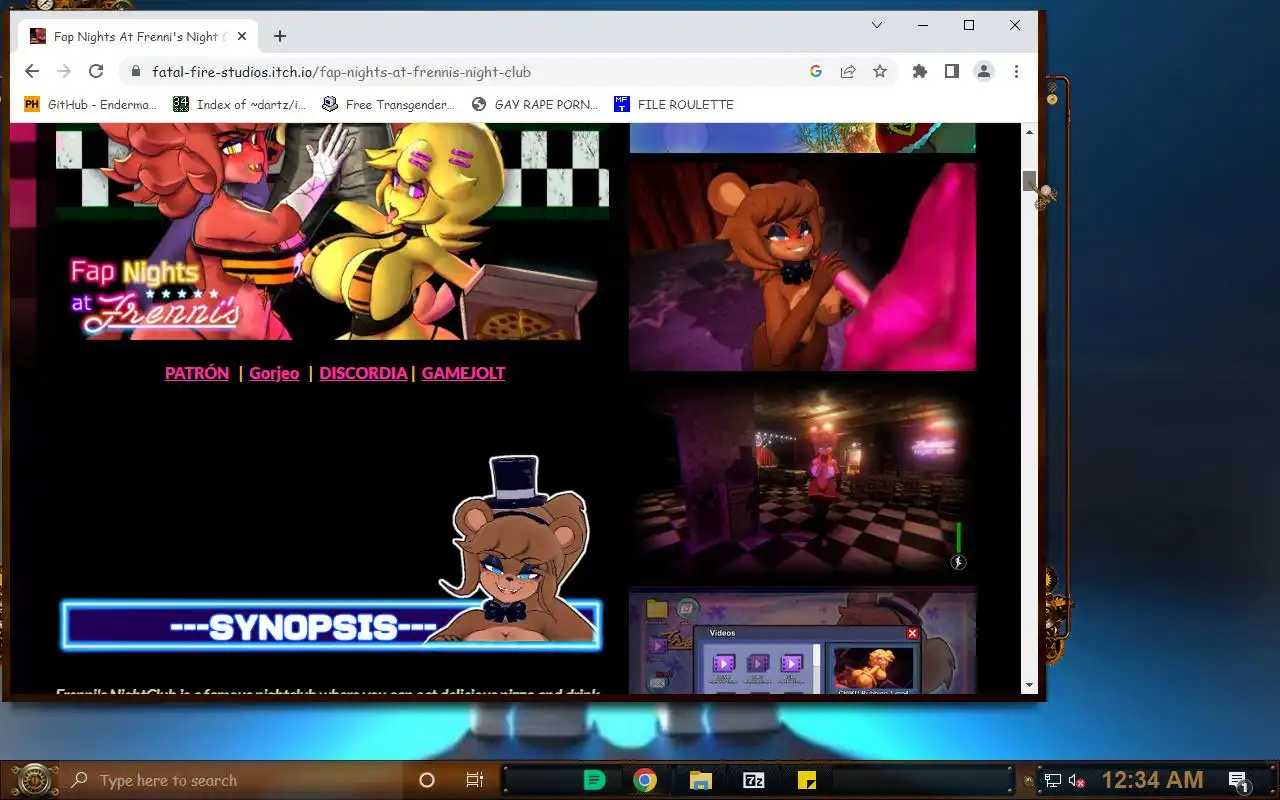Open the Free Transgender... bookmark
Image resolution: width=1280 pixels, height=800 pixels.
389,104
